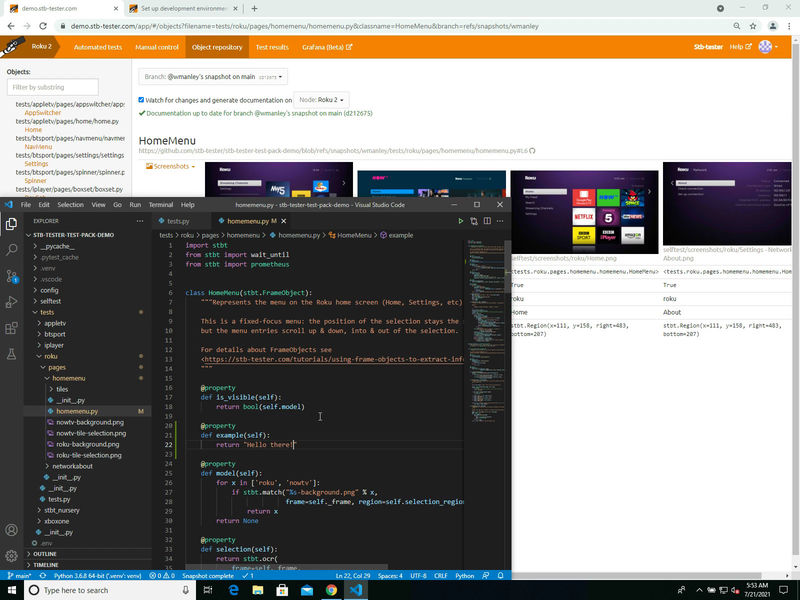The image size is (800, 600).
Task: Open the Extensions view icon
Action: coord(11,327)
